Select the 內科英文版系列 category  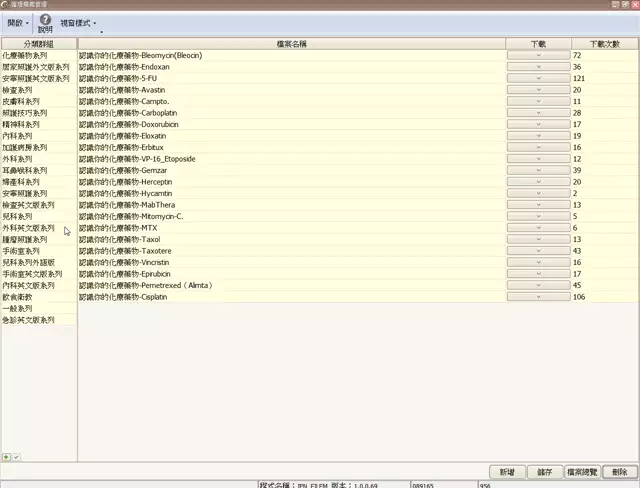[x=39, y=285]
